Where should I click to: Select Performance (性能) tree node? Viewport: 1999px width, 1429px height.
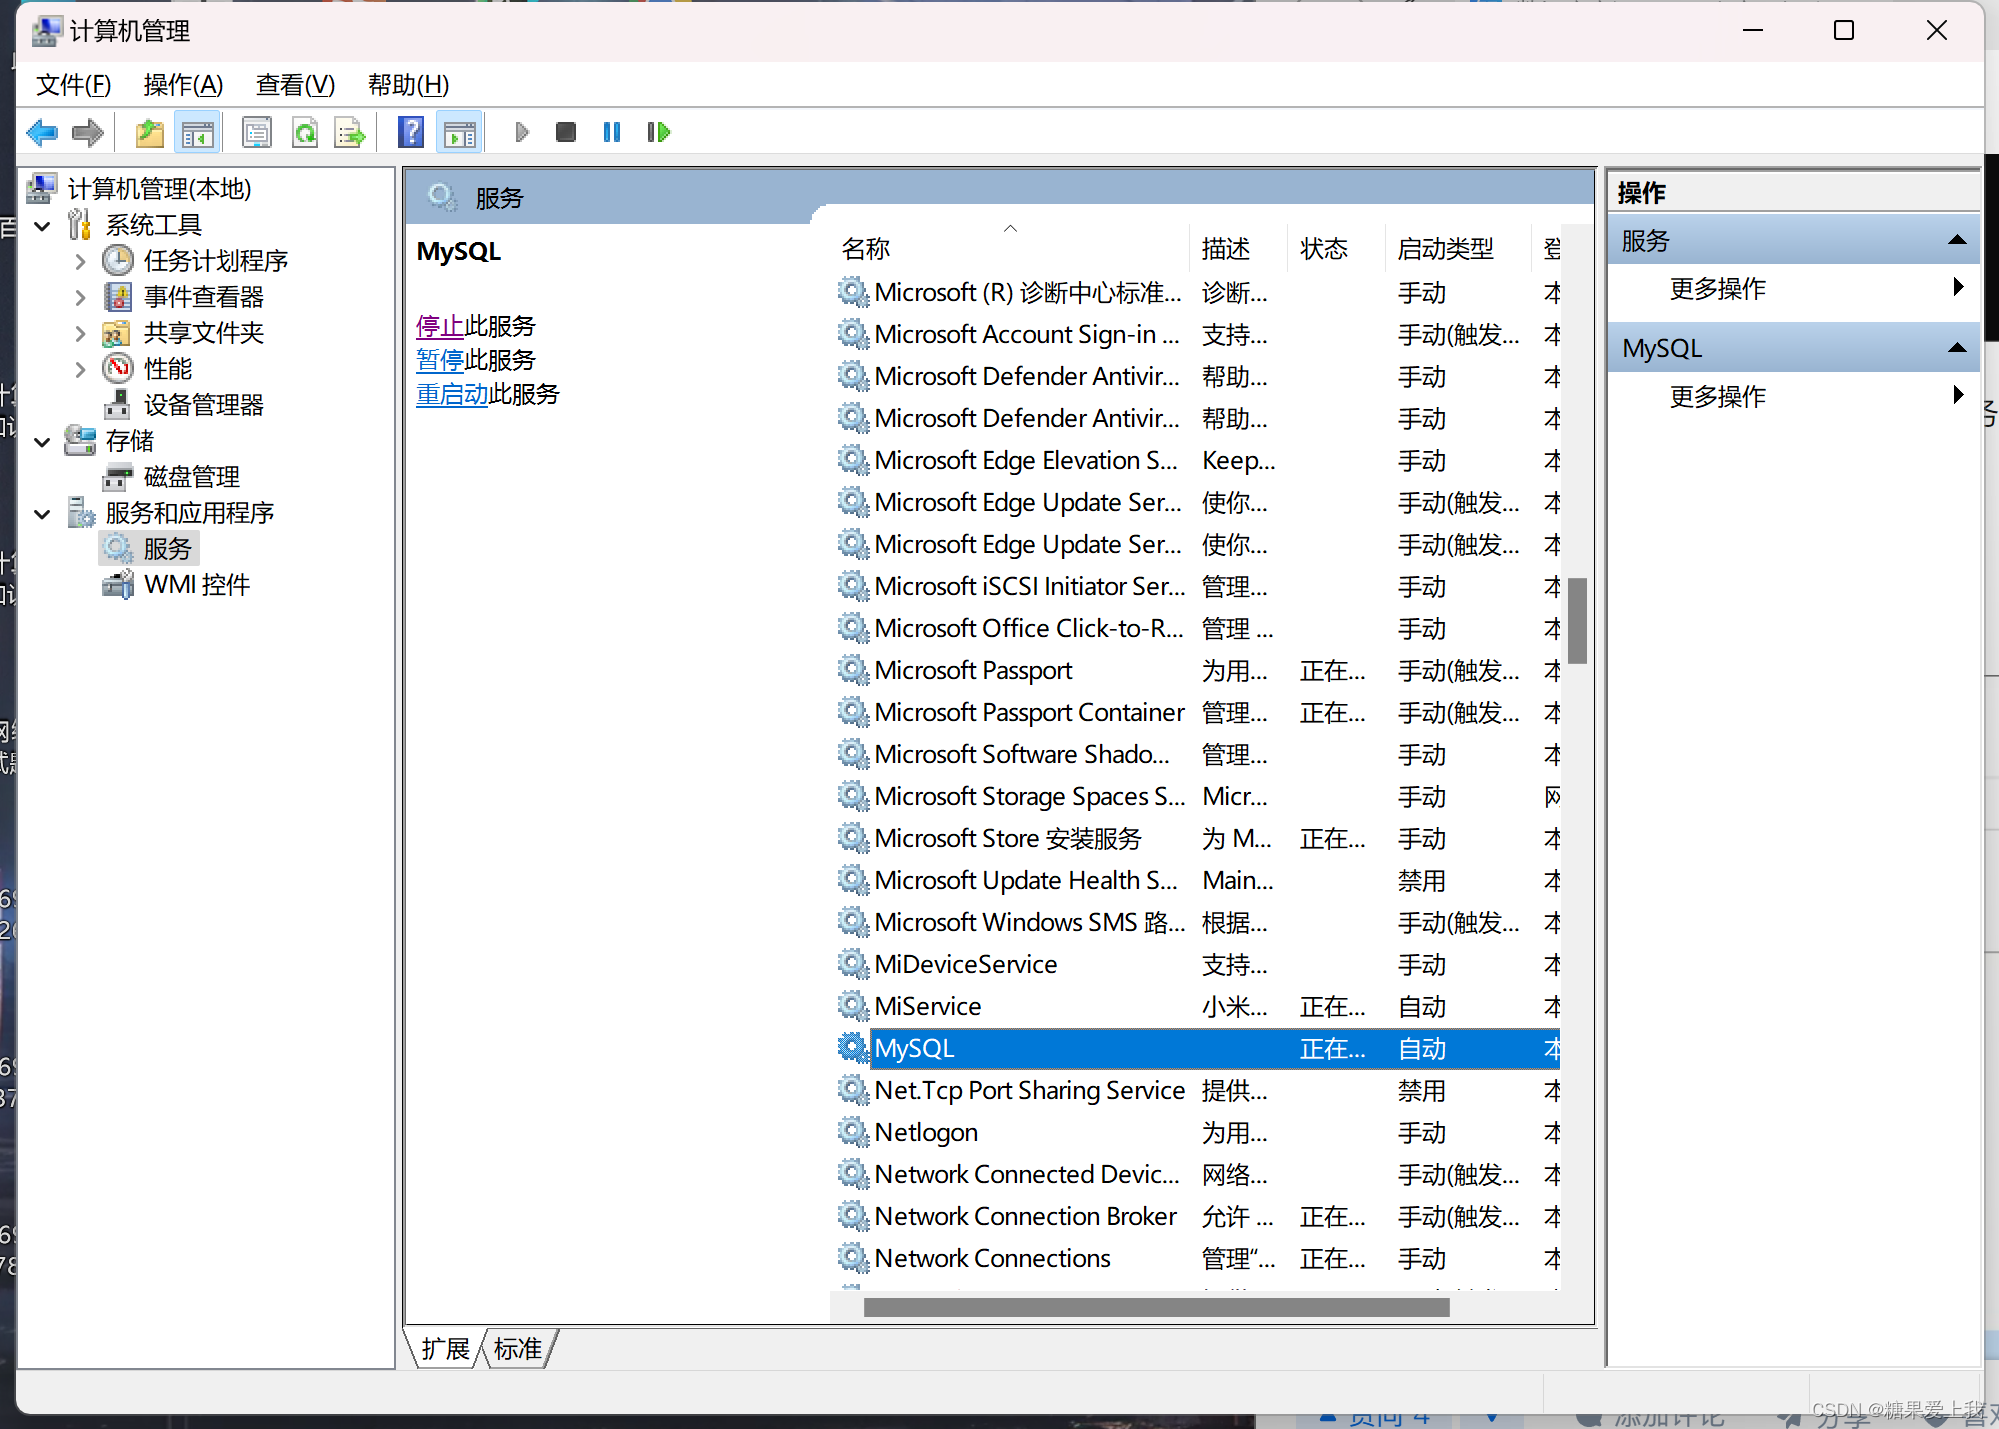click(168, 369)
